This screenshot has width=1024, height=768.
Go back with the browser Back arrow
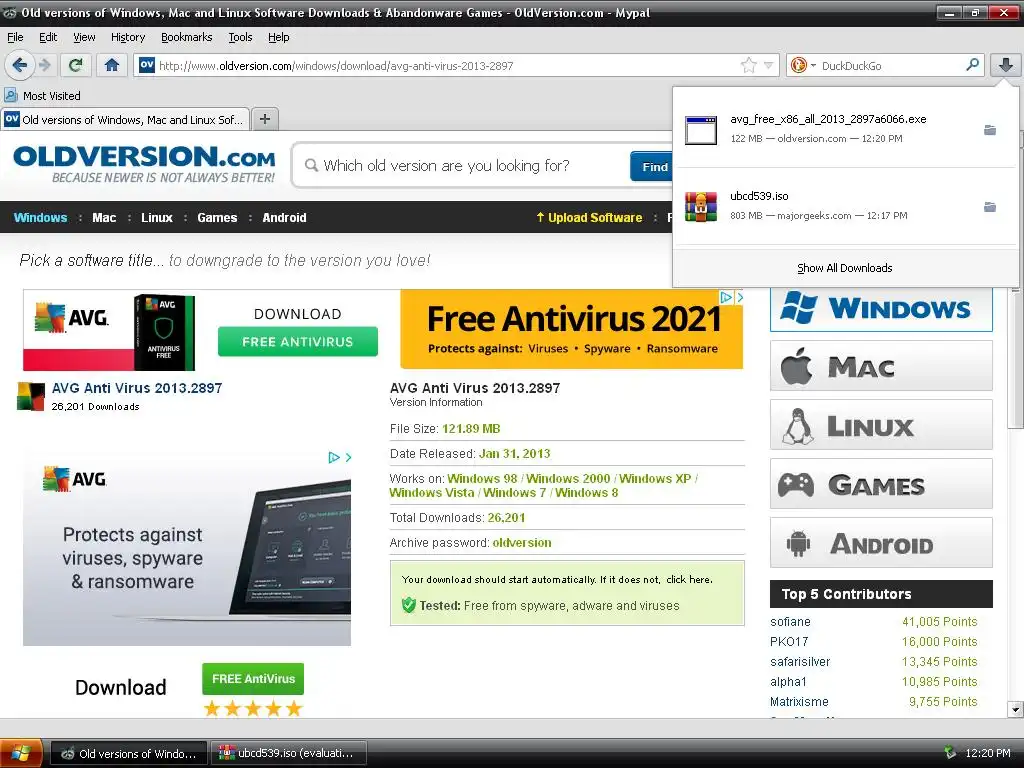[x=20, y=65]
